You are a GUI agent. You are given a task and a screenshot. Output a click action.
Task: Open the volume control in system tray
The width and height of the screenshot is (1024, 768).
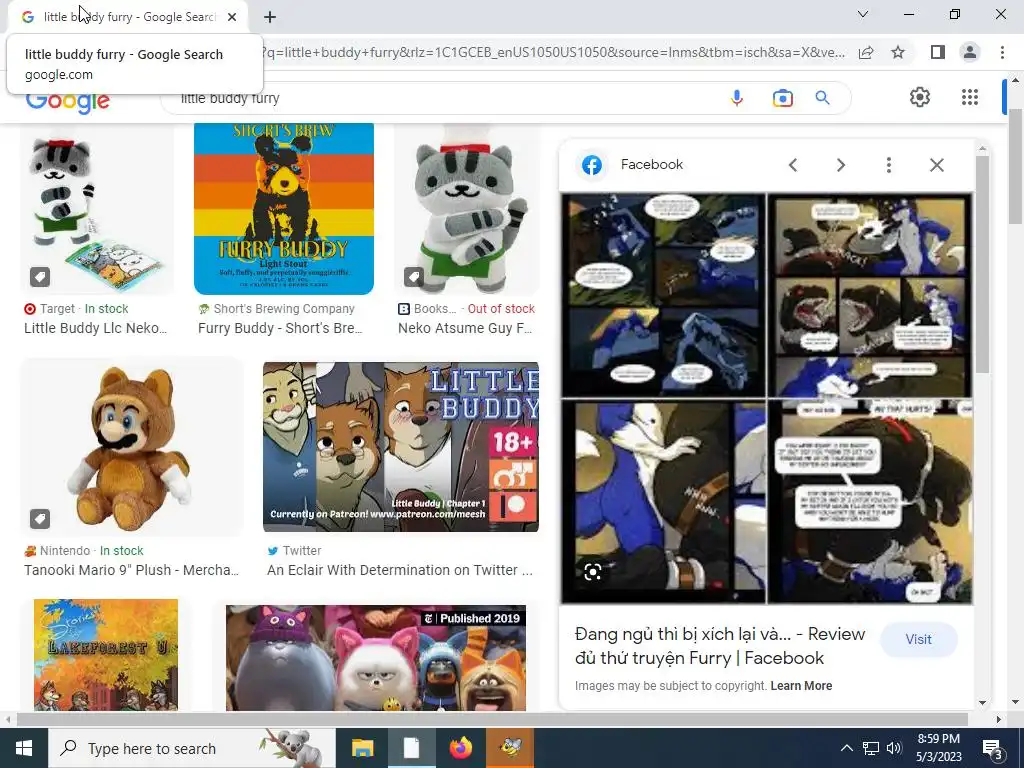894,748
